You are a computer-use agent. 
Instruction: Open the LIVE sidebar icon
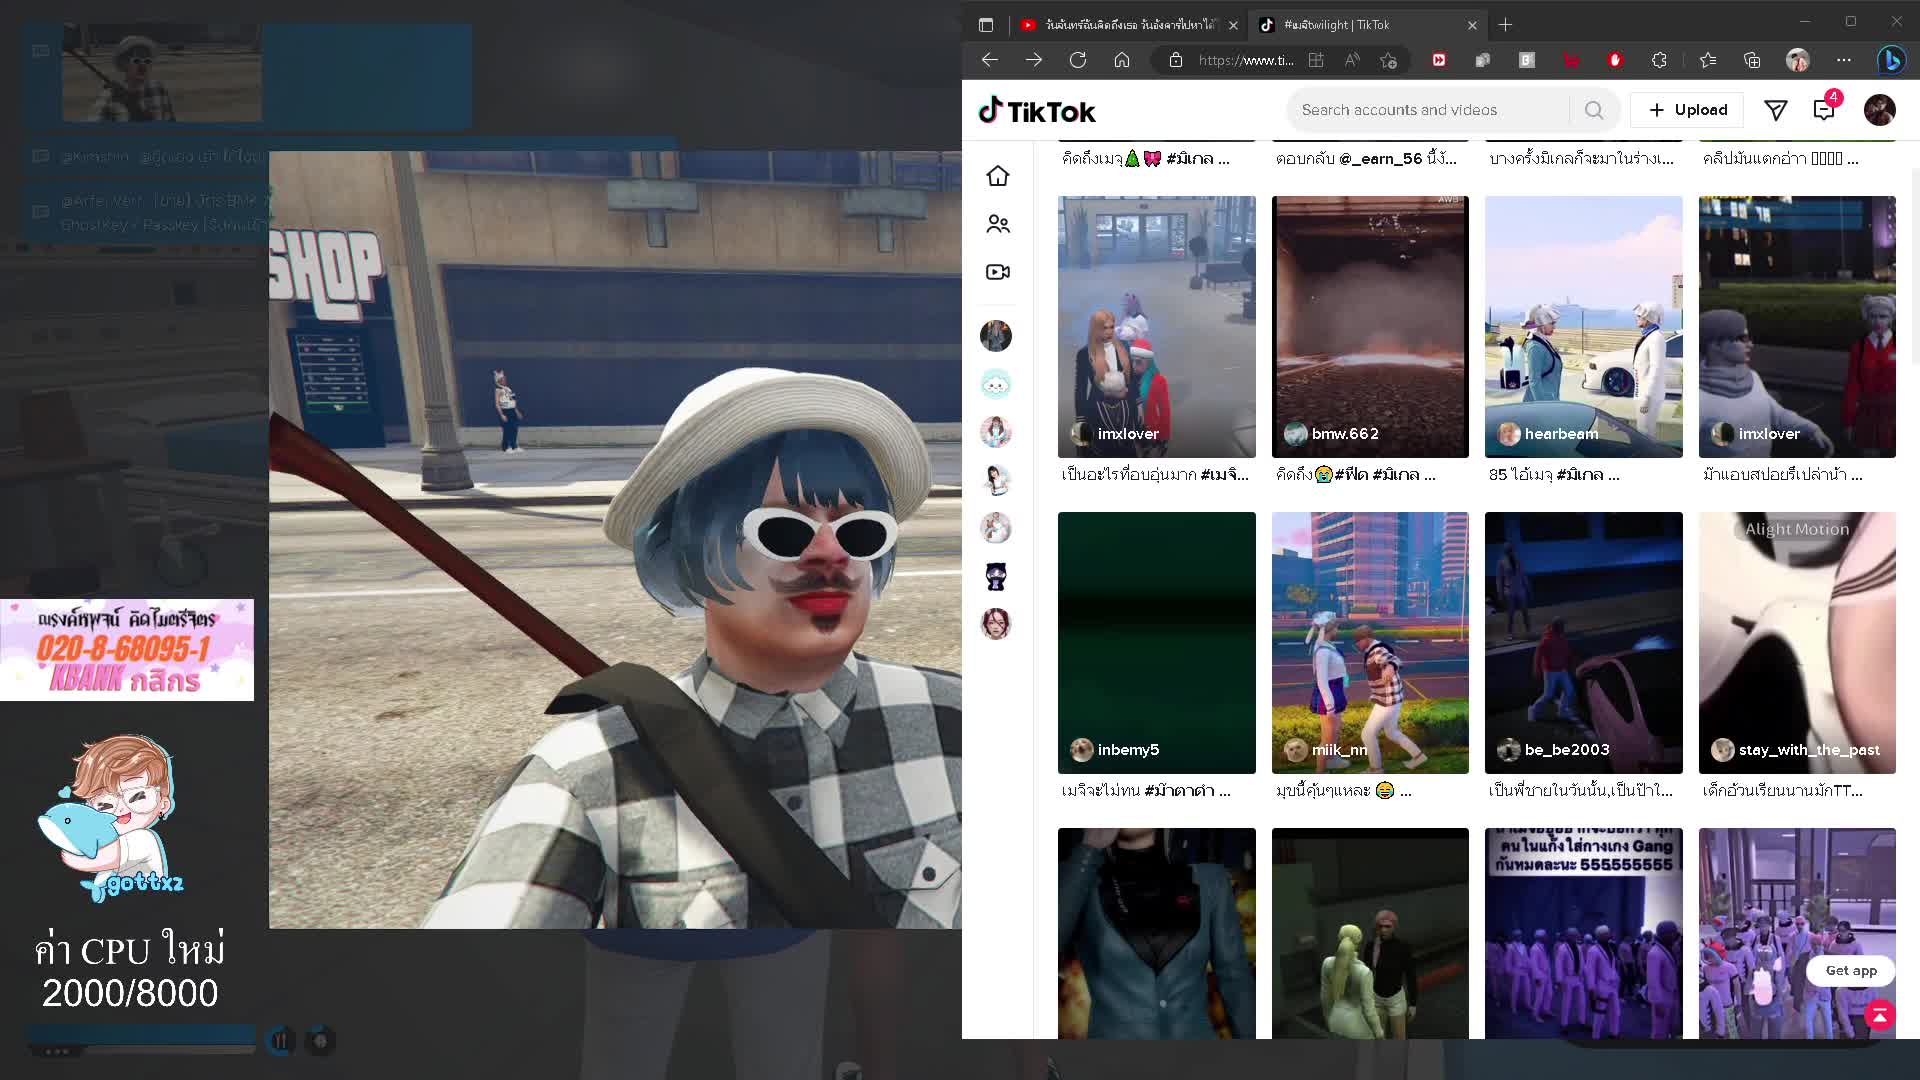pyautogui.click(x=997, y=272)
